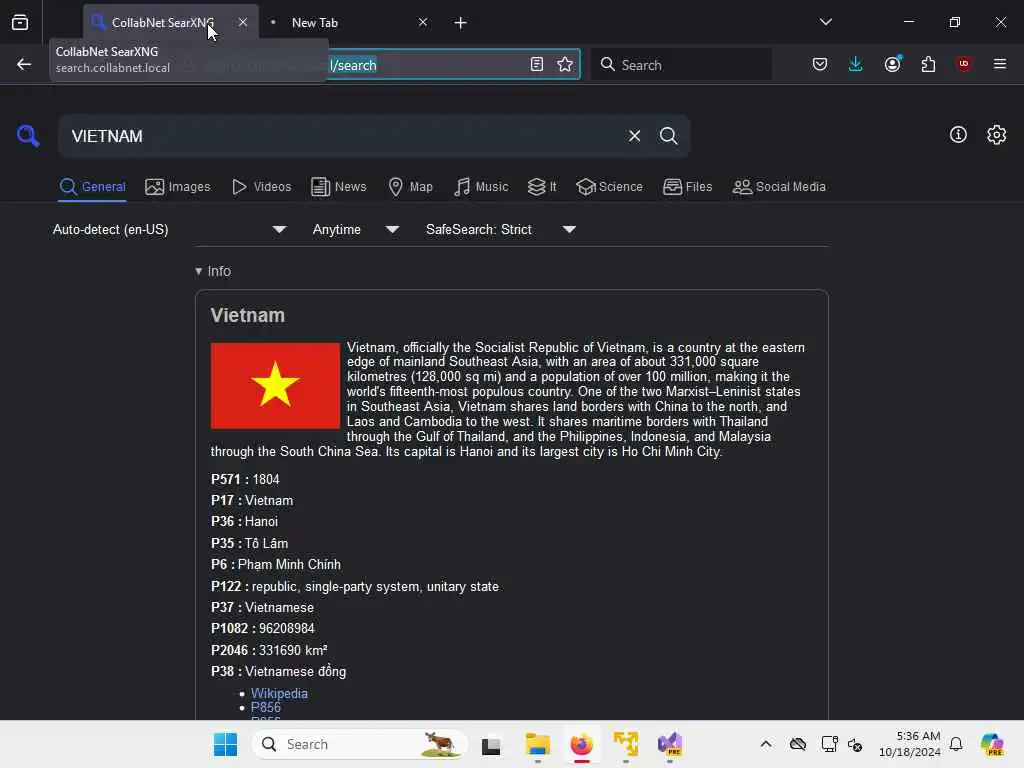Open the Auto-detect (en-US) language dropdown
1024x768 pixels.
[x=169, y=229]
